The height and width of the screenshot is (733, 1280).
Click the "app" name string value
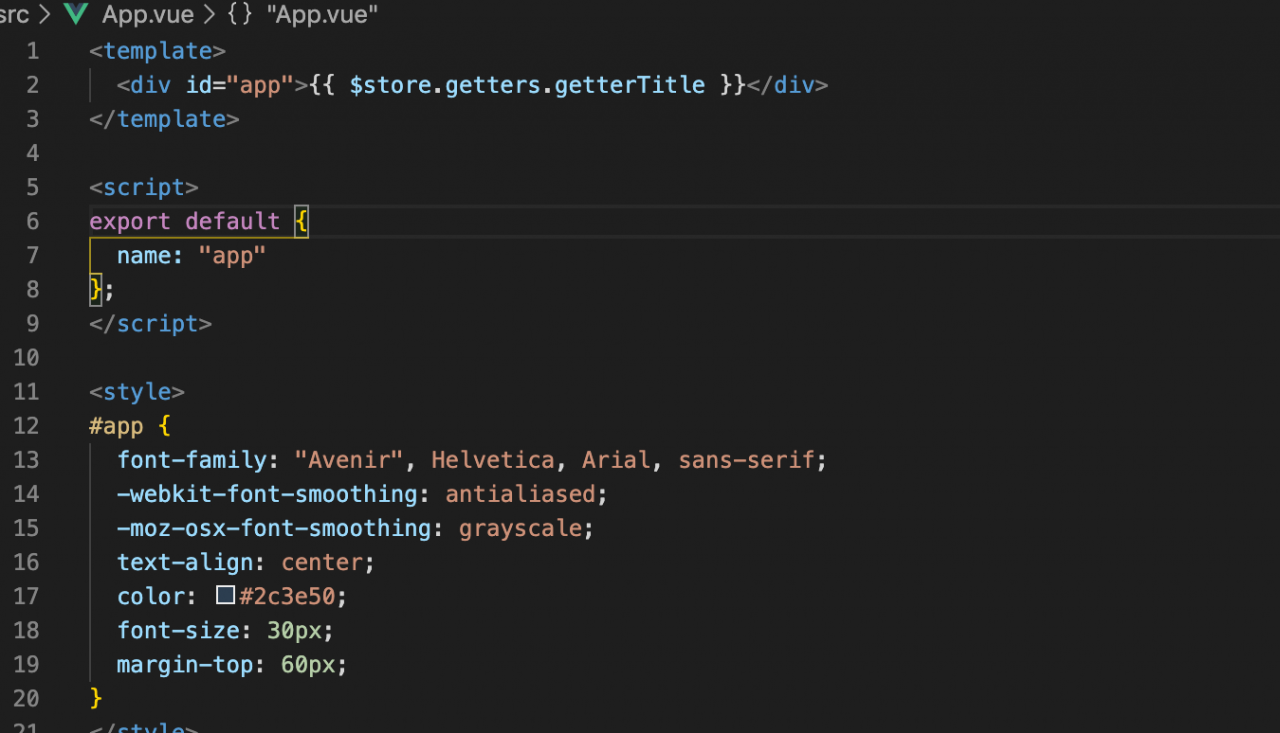(x=233, y=255)
